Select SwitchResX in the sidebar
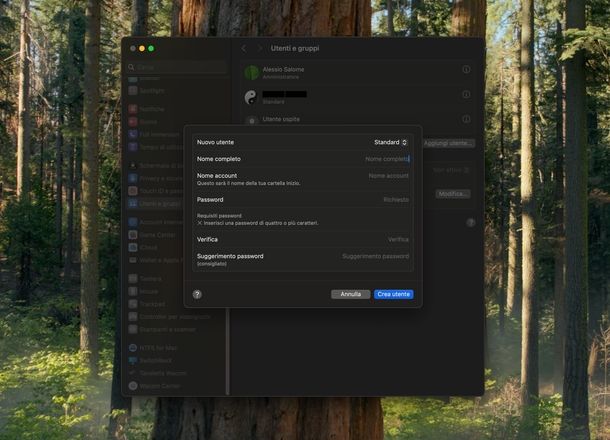610x440 pixels. [150, 360]
